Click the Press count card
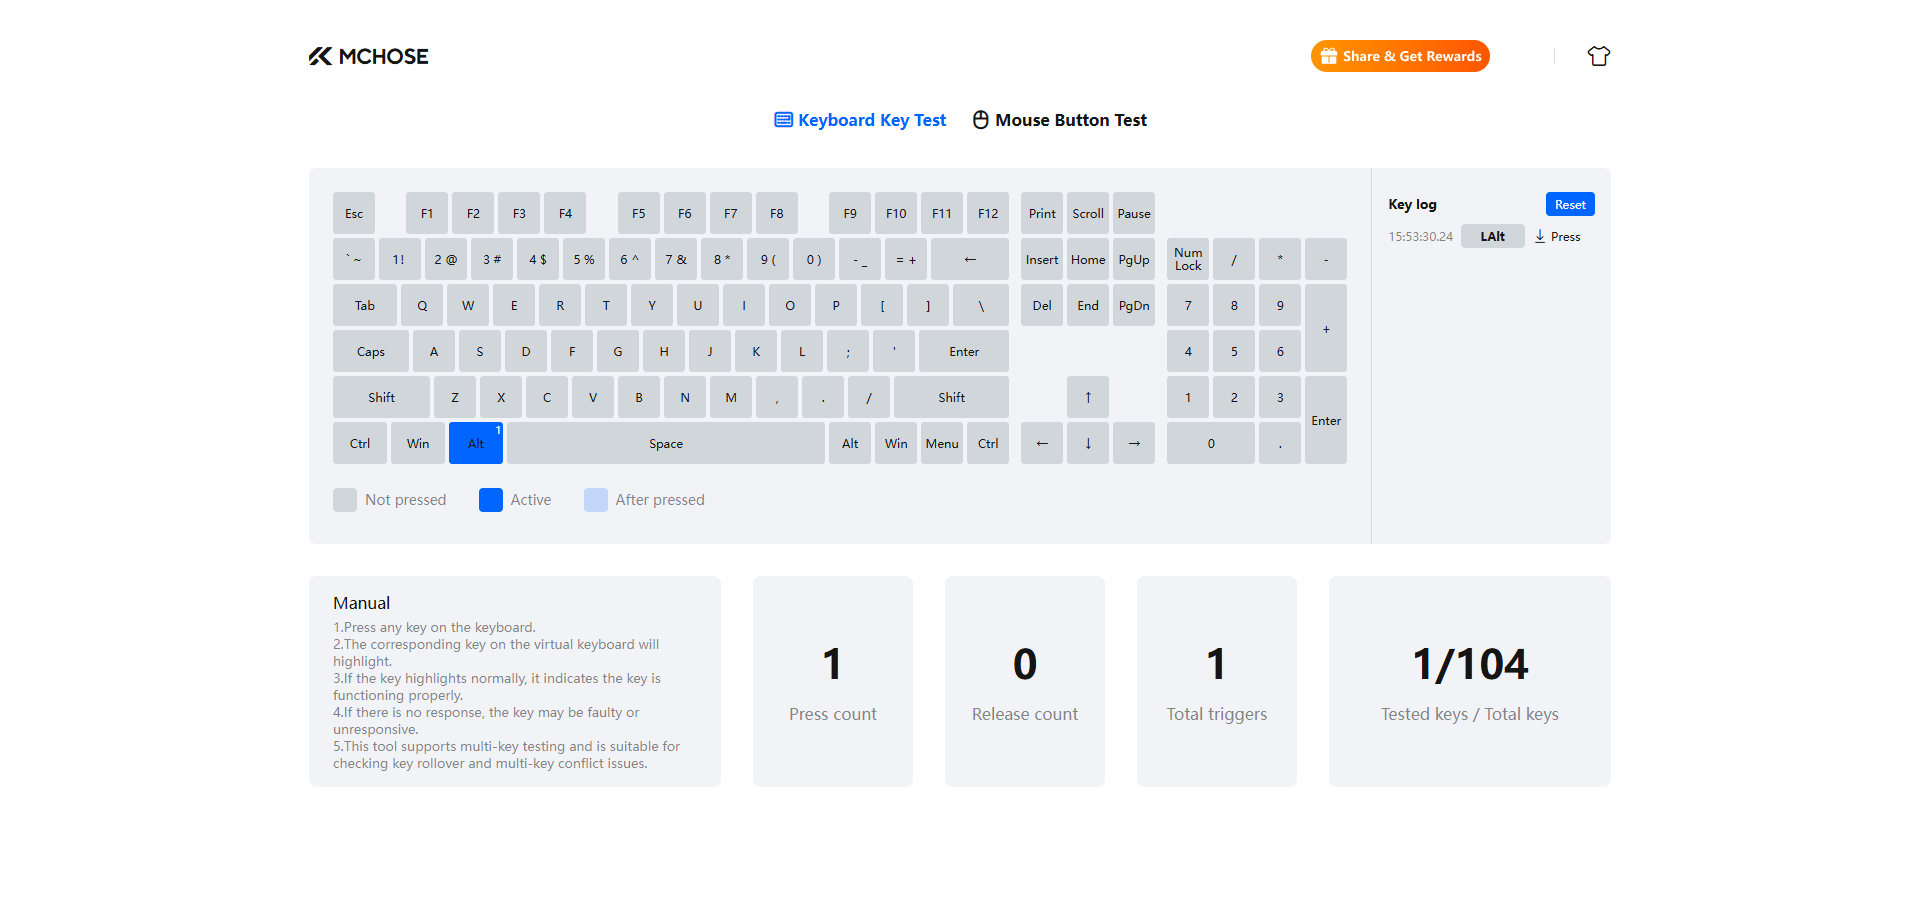This screenshot has height=911, width=1920. 833,681
